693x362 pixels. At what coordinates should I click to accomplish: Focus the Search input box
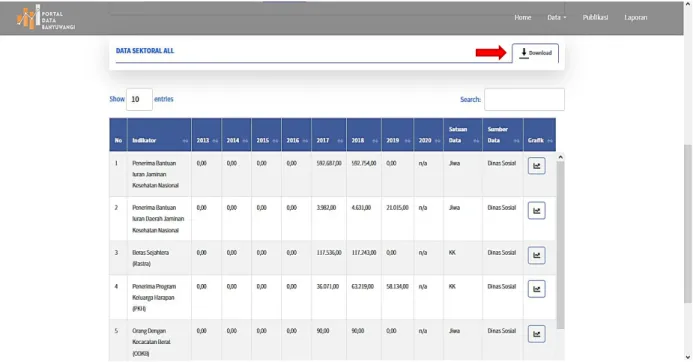click(524, 99)
